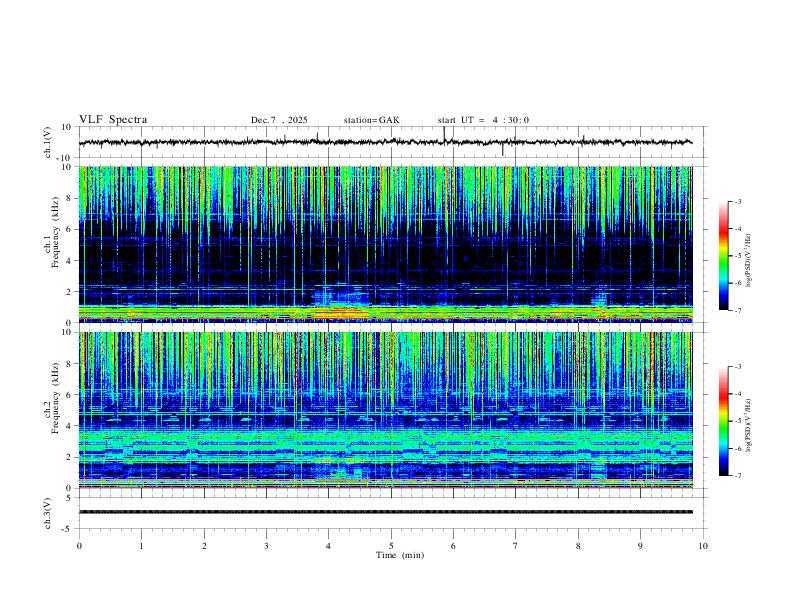Select the "start UT = 4:30:0" text
This screenshot has height=612, width=792.
[x=483, y=120]
